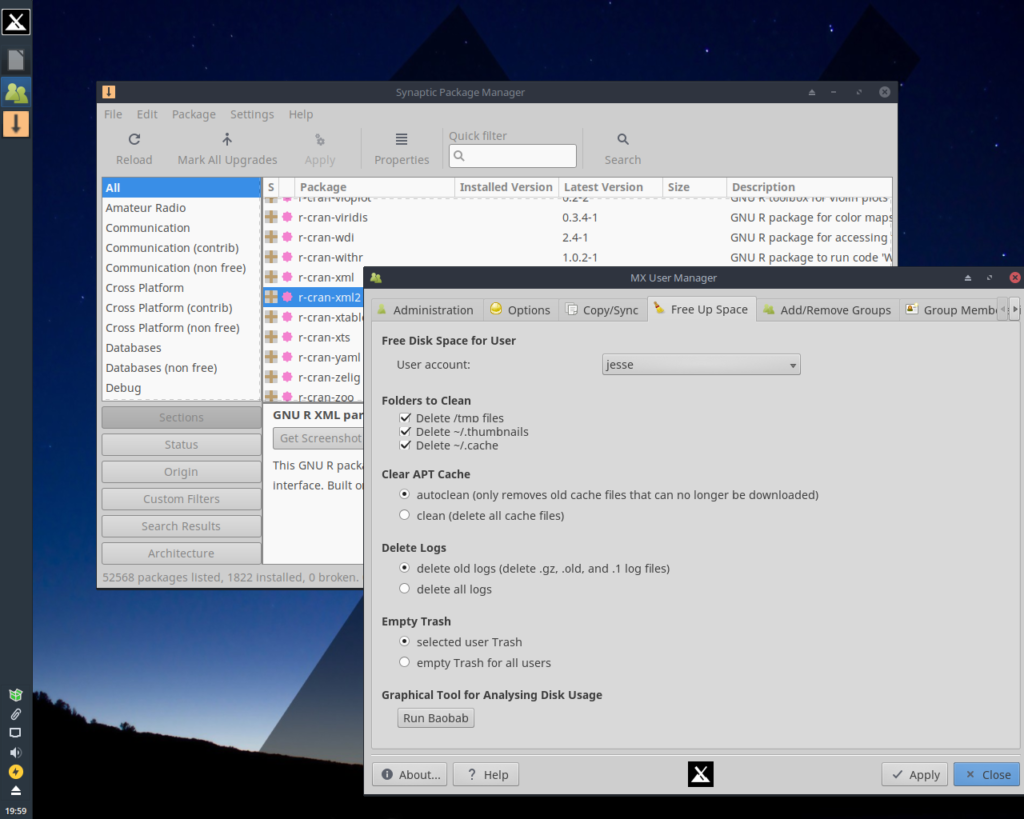The height and width of the screenshot is (819, 1024).
Task: Click status box for r-cran-wdi package
Action: click(271, 237)
